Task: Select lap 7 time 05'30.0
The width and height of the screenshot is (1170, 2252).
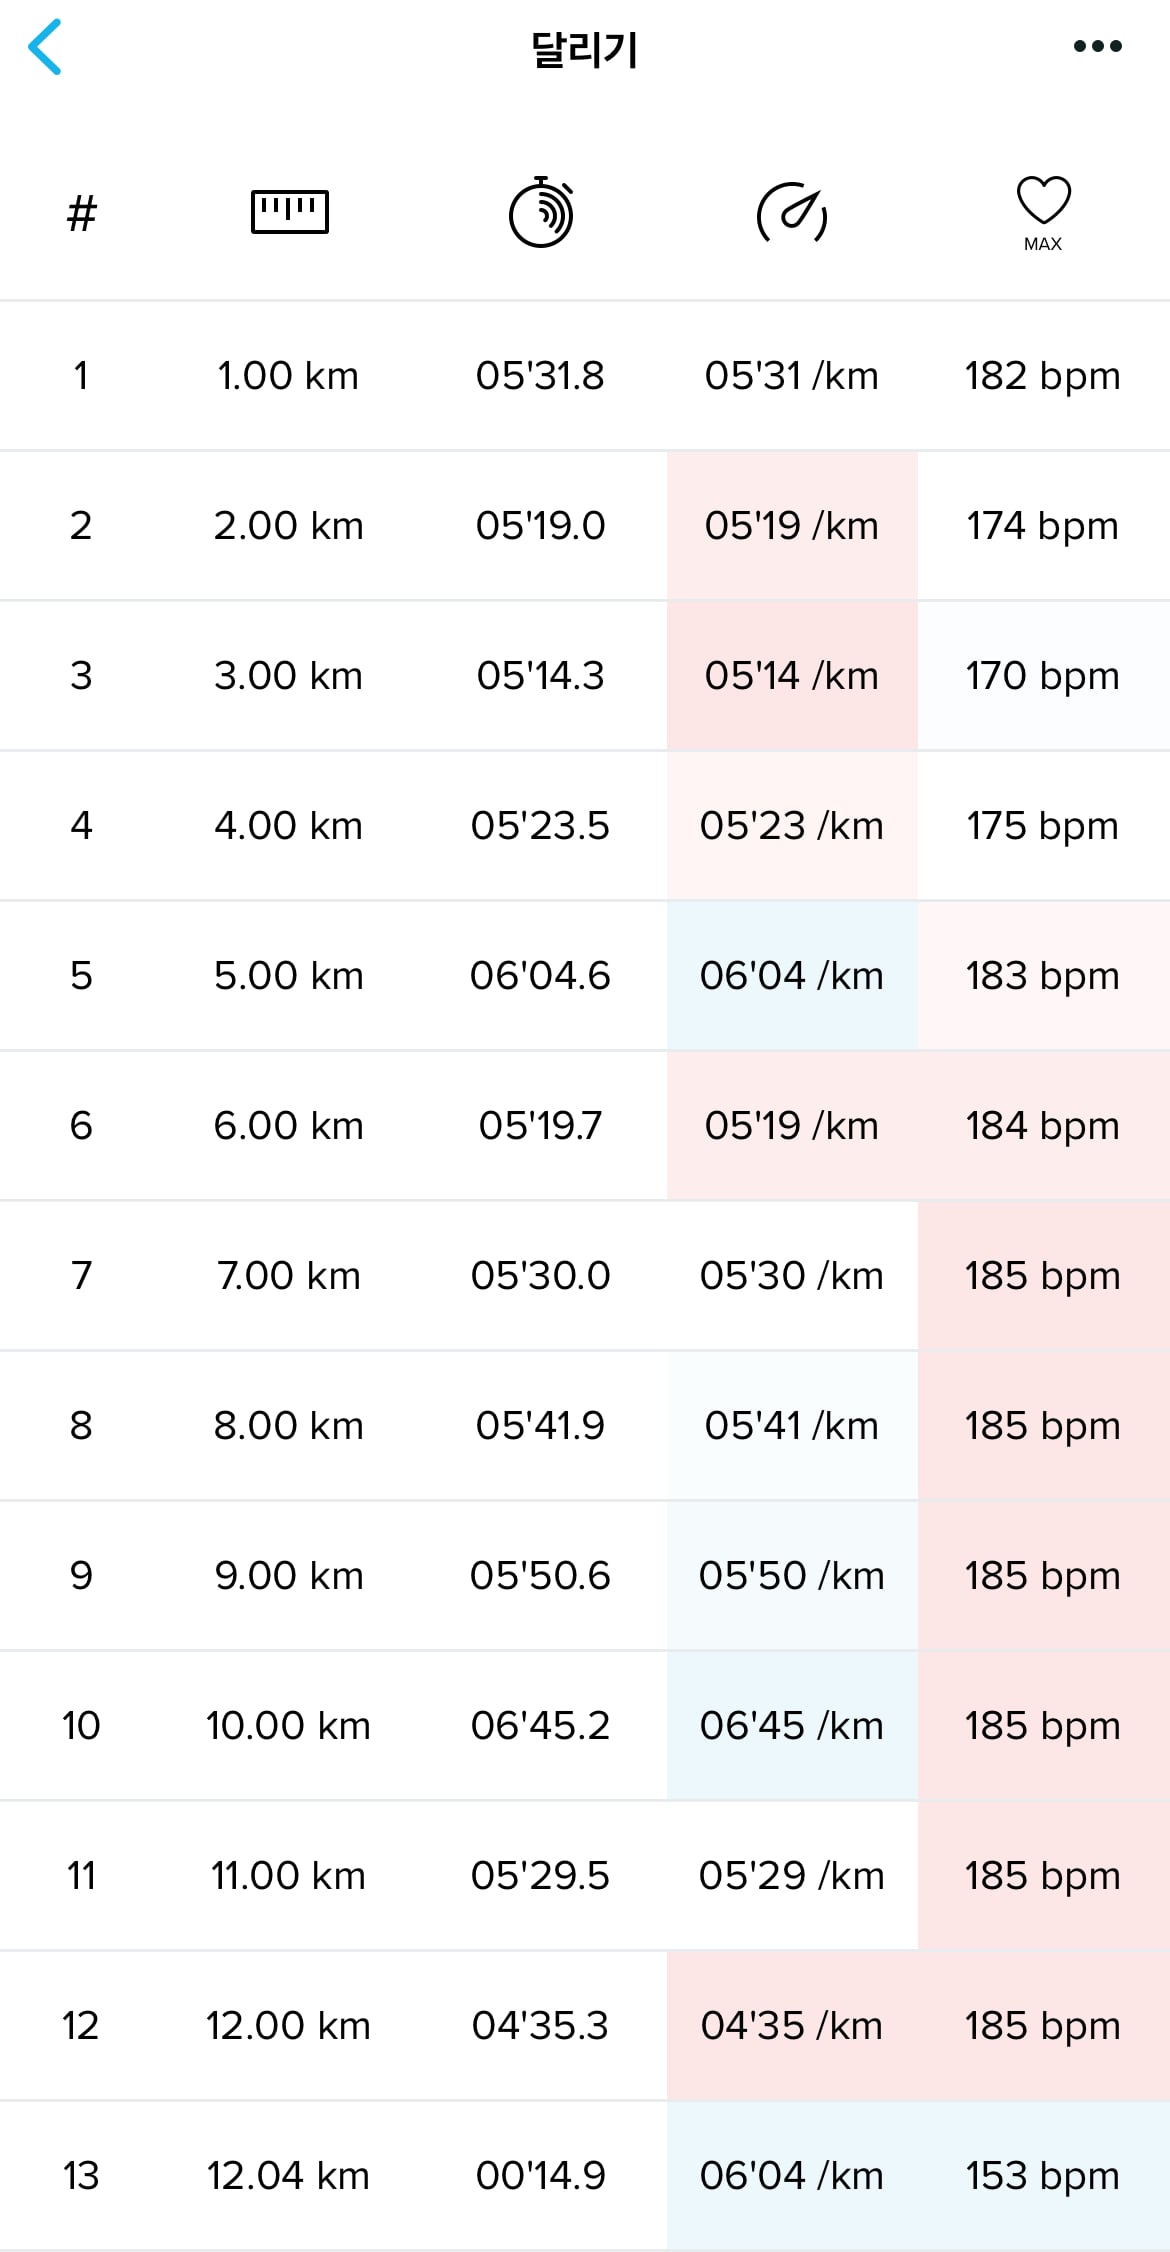Action: point(541,1276)
